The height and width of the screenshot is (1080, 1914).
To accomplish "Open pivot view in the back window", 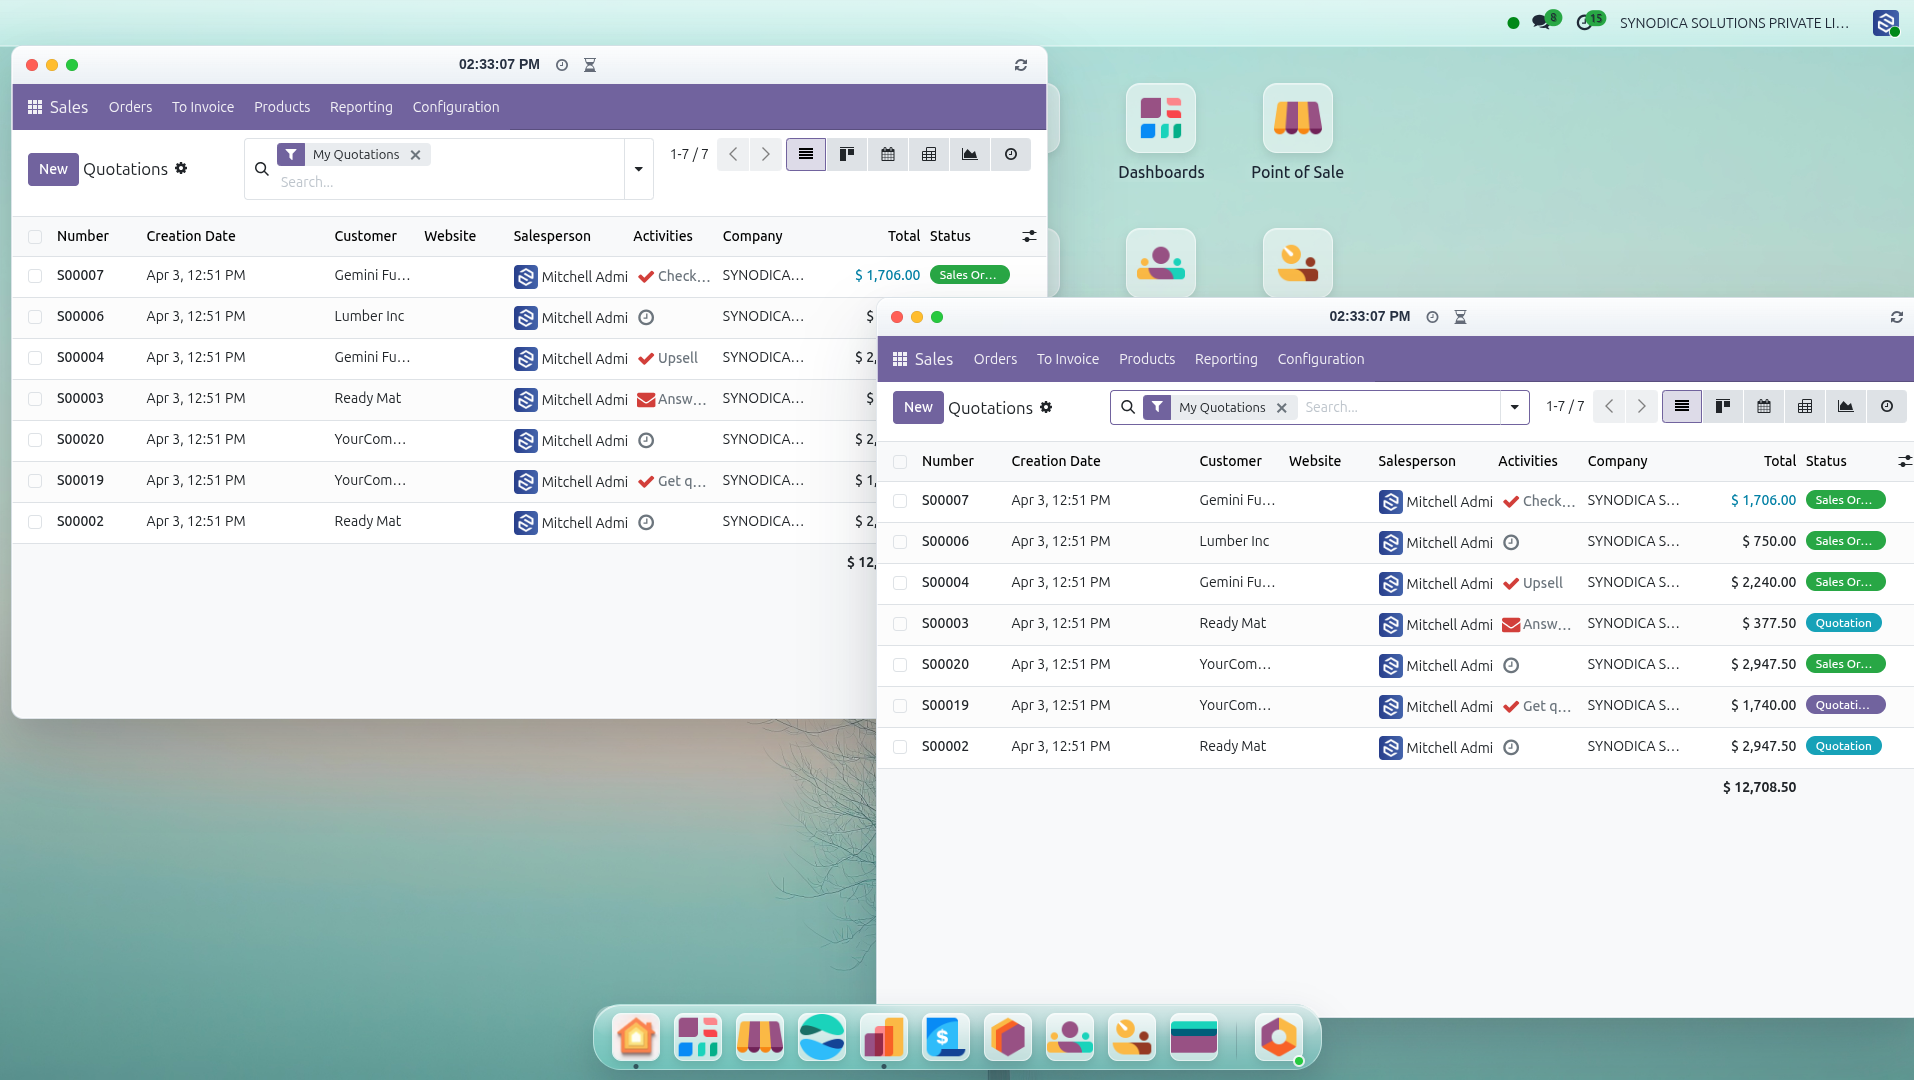I will click(x=929, y=155).
